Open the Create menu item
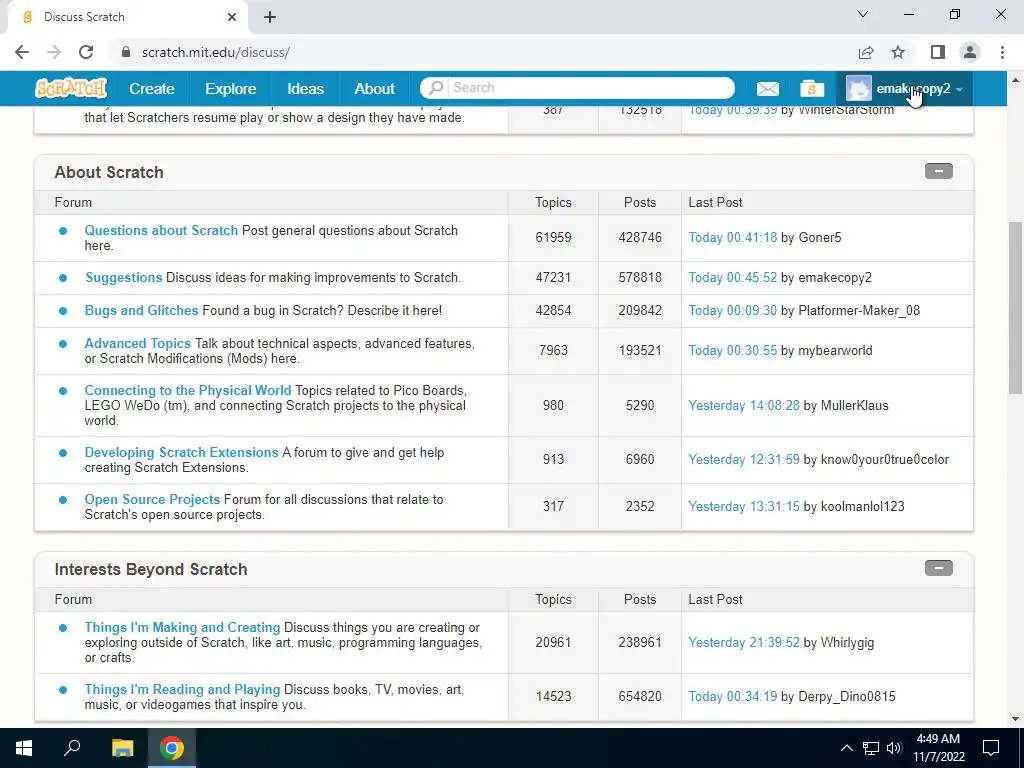This screenshot has width=1024, height=768. (152, 89)
